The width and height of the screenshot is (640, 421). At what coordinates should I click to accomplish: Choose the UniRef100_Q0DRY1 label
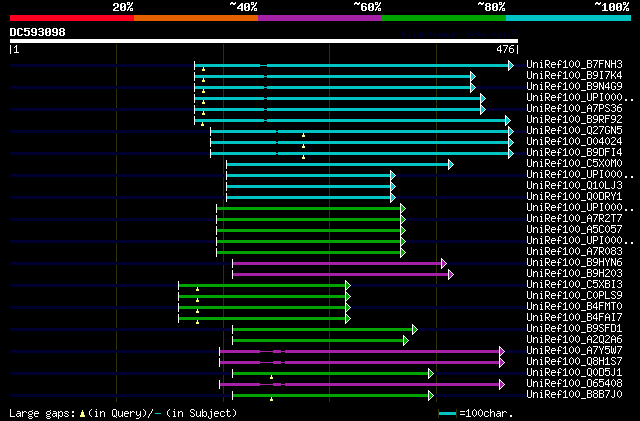coord(574,197)
